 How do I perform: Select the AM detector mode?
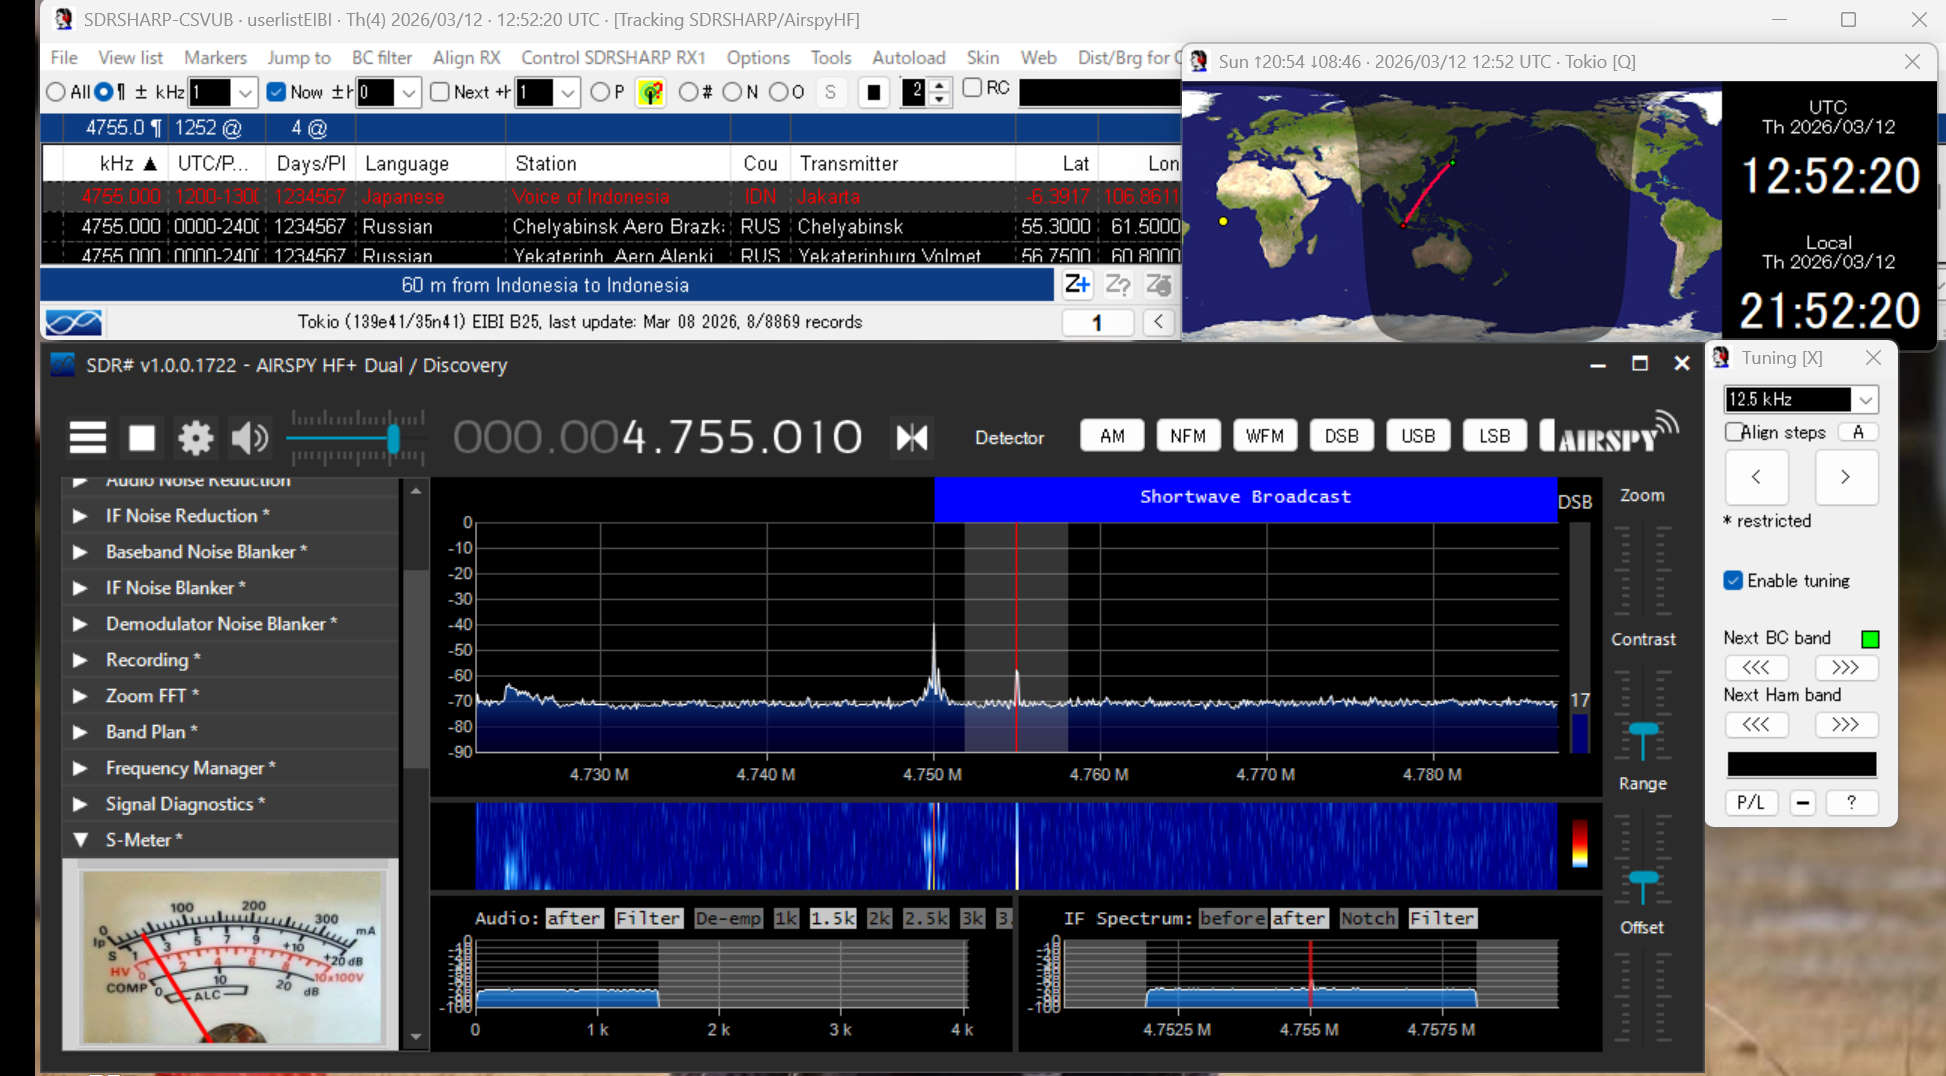pyautogui.click(x=1112, y=436)
